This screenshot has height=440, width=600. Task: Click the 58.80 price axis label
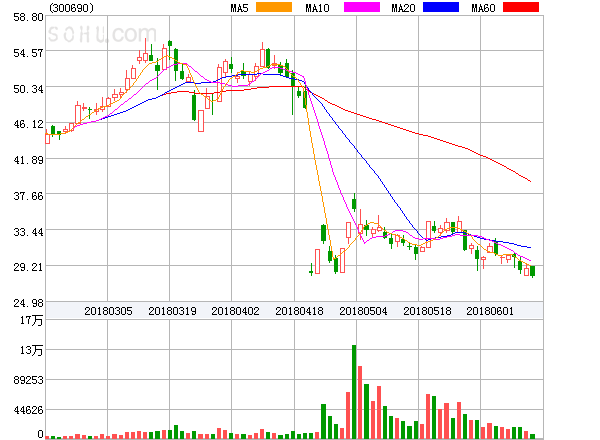pos(28,17)
